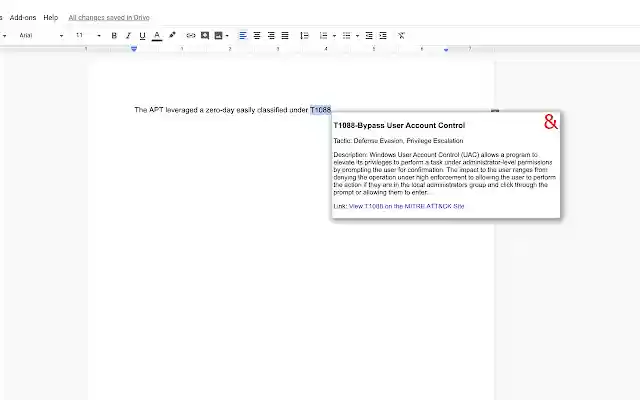Click the Description paragraph in the popup
Screen dimensions: 640x400
tap(444, 173)
